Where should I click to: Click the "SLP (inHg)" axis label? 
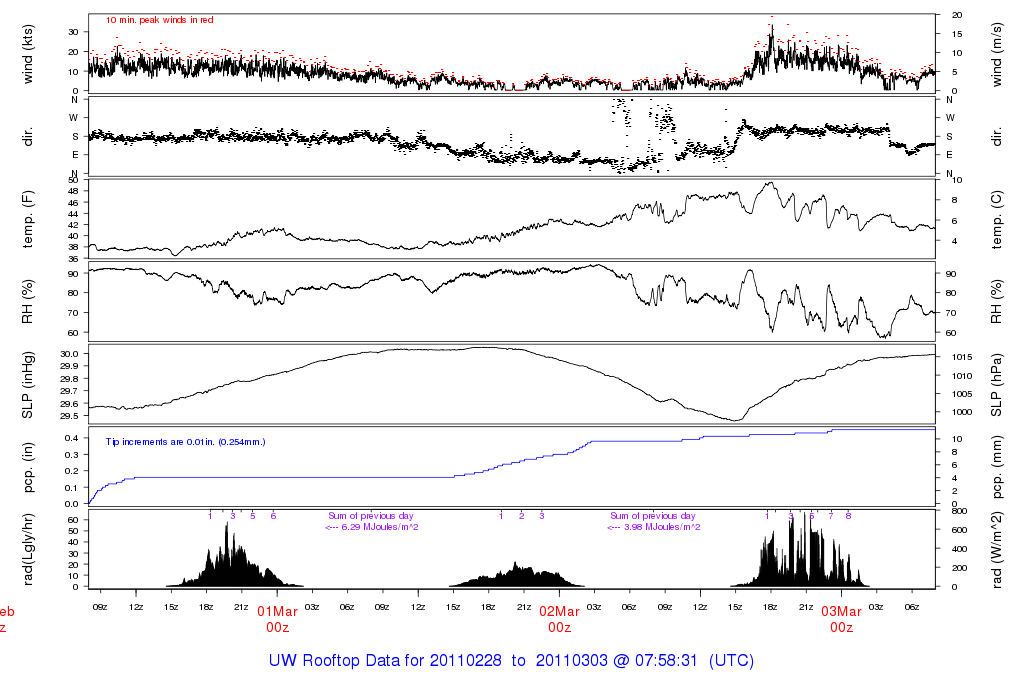coord(27,385)
